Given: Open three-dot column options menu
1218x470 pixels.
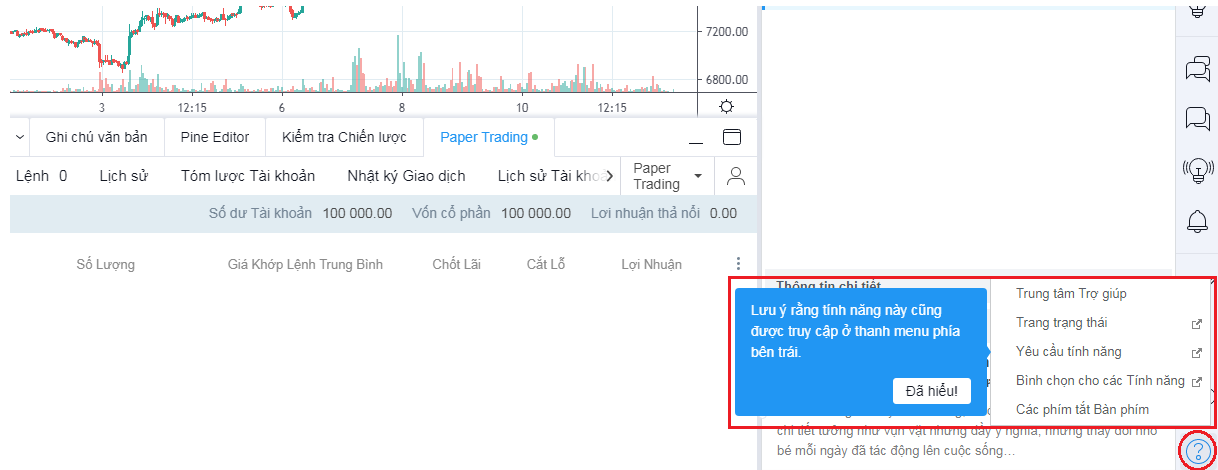Looking at the screenshot, I should click(738, 264).
